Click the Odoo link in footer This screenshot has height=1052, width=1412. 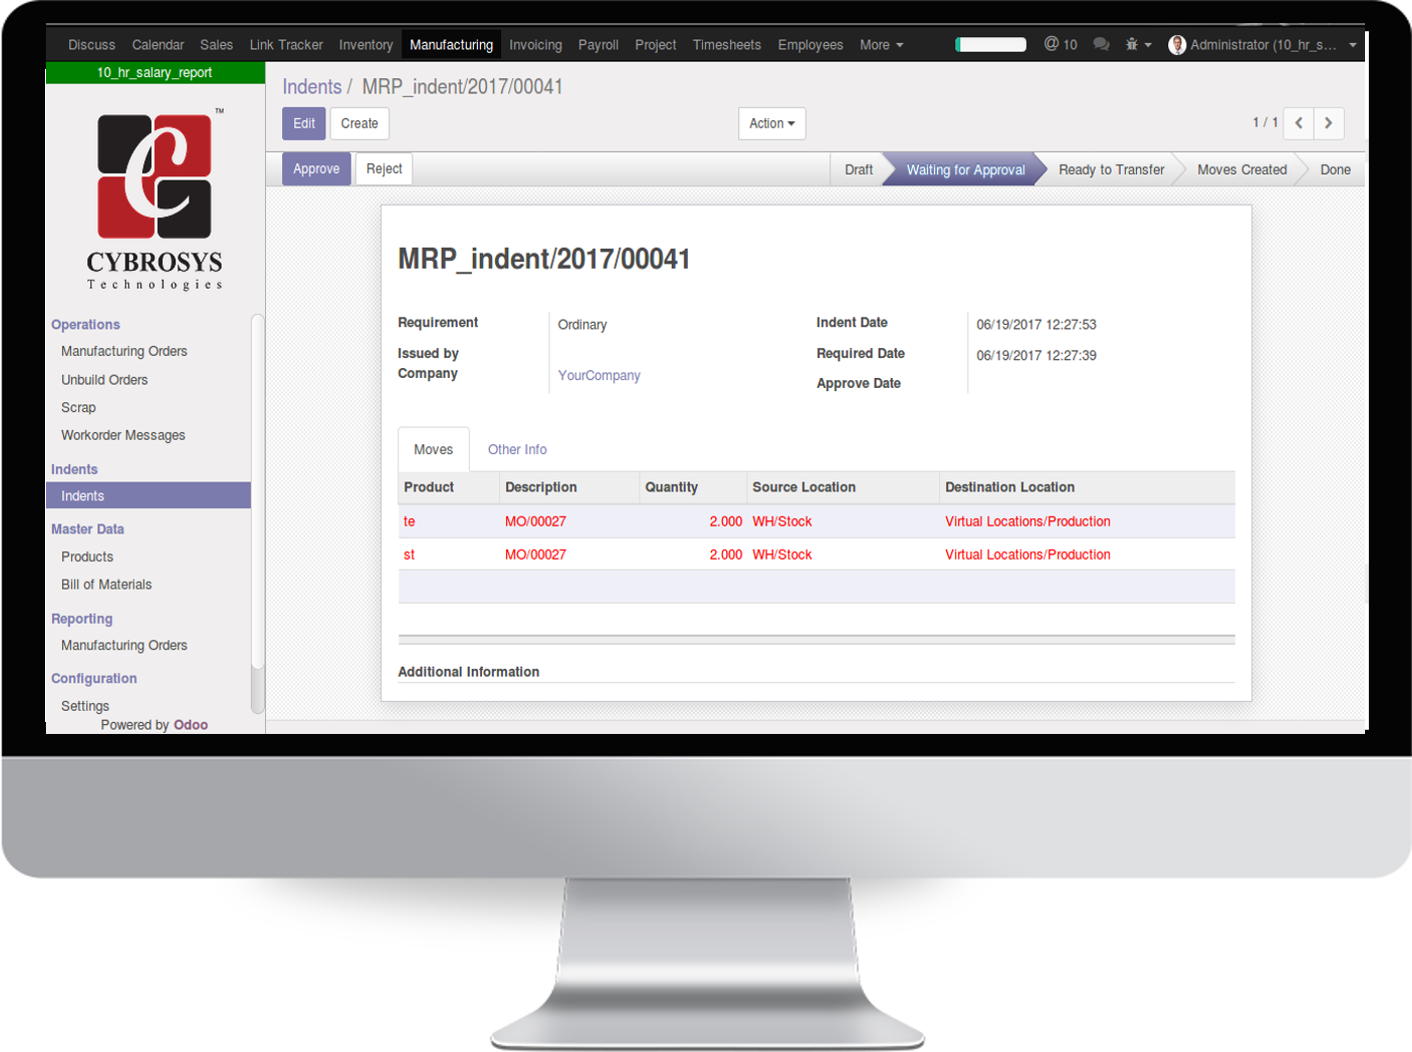coord(190,725)
